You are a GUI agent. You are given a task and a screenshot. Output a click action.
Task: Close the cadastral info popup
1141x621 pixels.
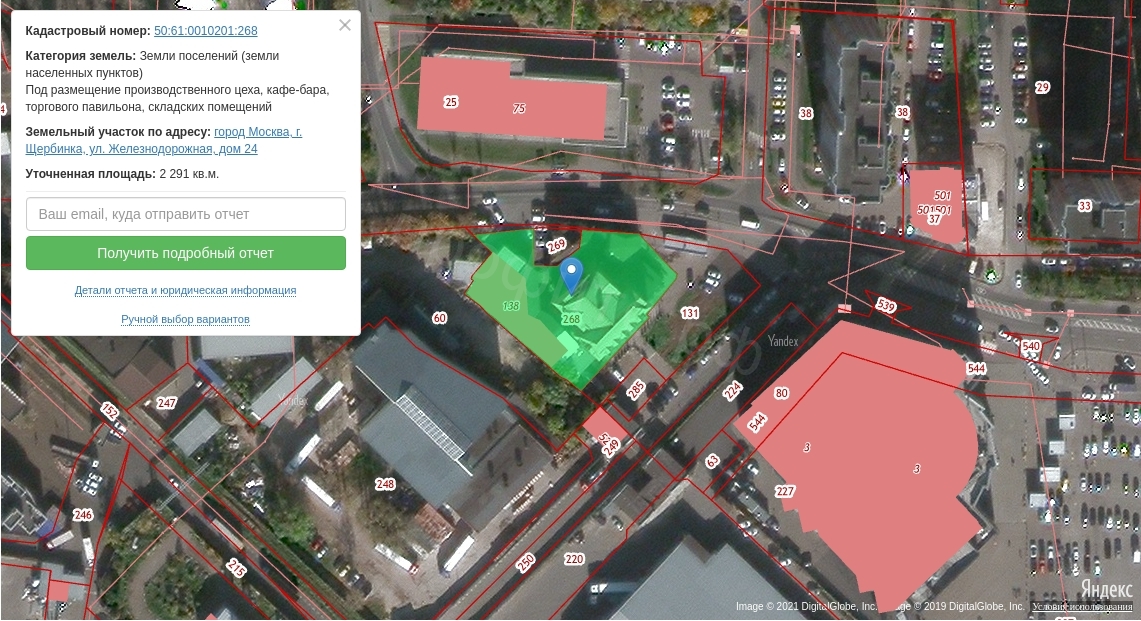pyautogui.click(x=345, y=26)
